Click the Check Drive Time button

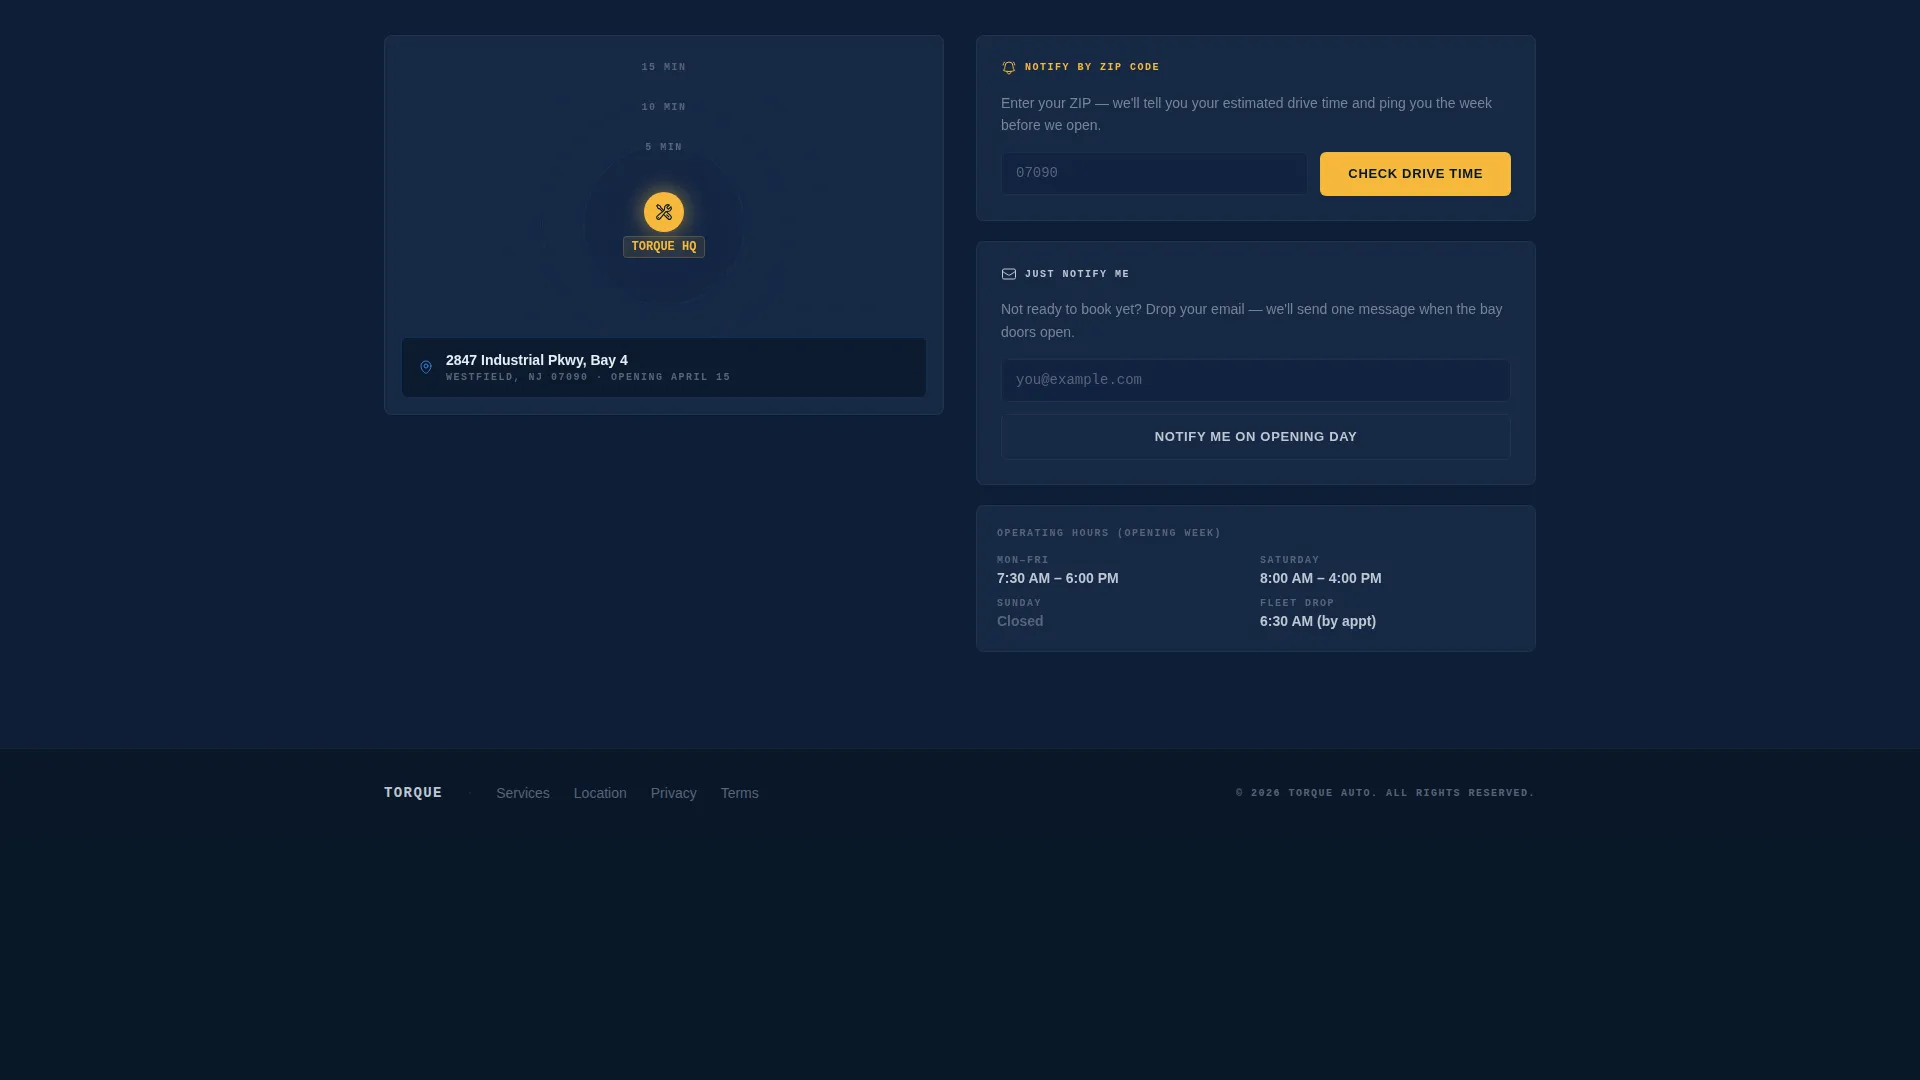click(1415, 174)
